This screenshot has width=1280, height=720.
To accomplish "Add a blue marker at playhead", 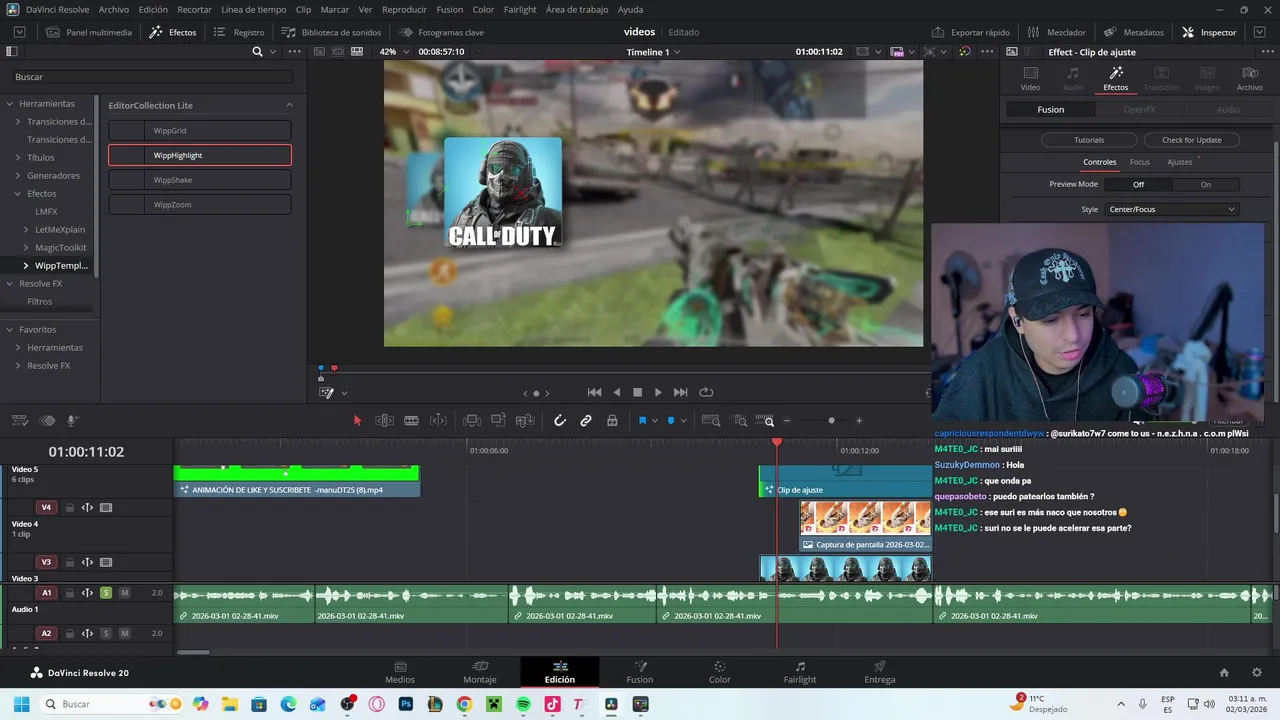I will [x=671, y=421].
